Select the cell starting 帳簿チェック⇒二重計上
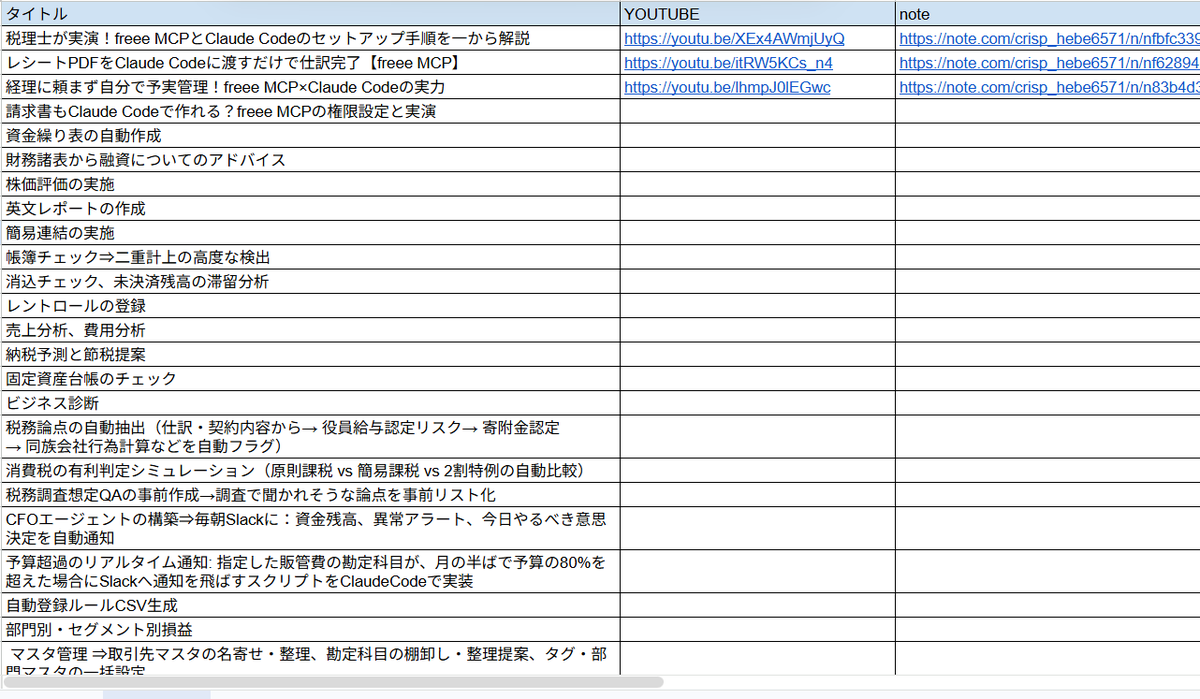 (x=310, y=258)
